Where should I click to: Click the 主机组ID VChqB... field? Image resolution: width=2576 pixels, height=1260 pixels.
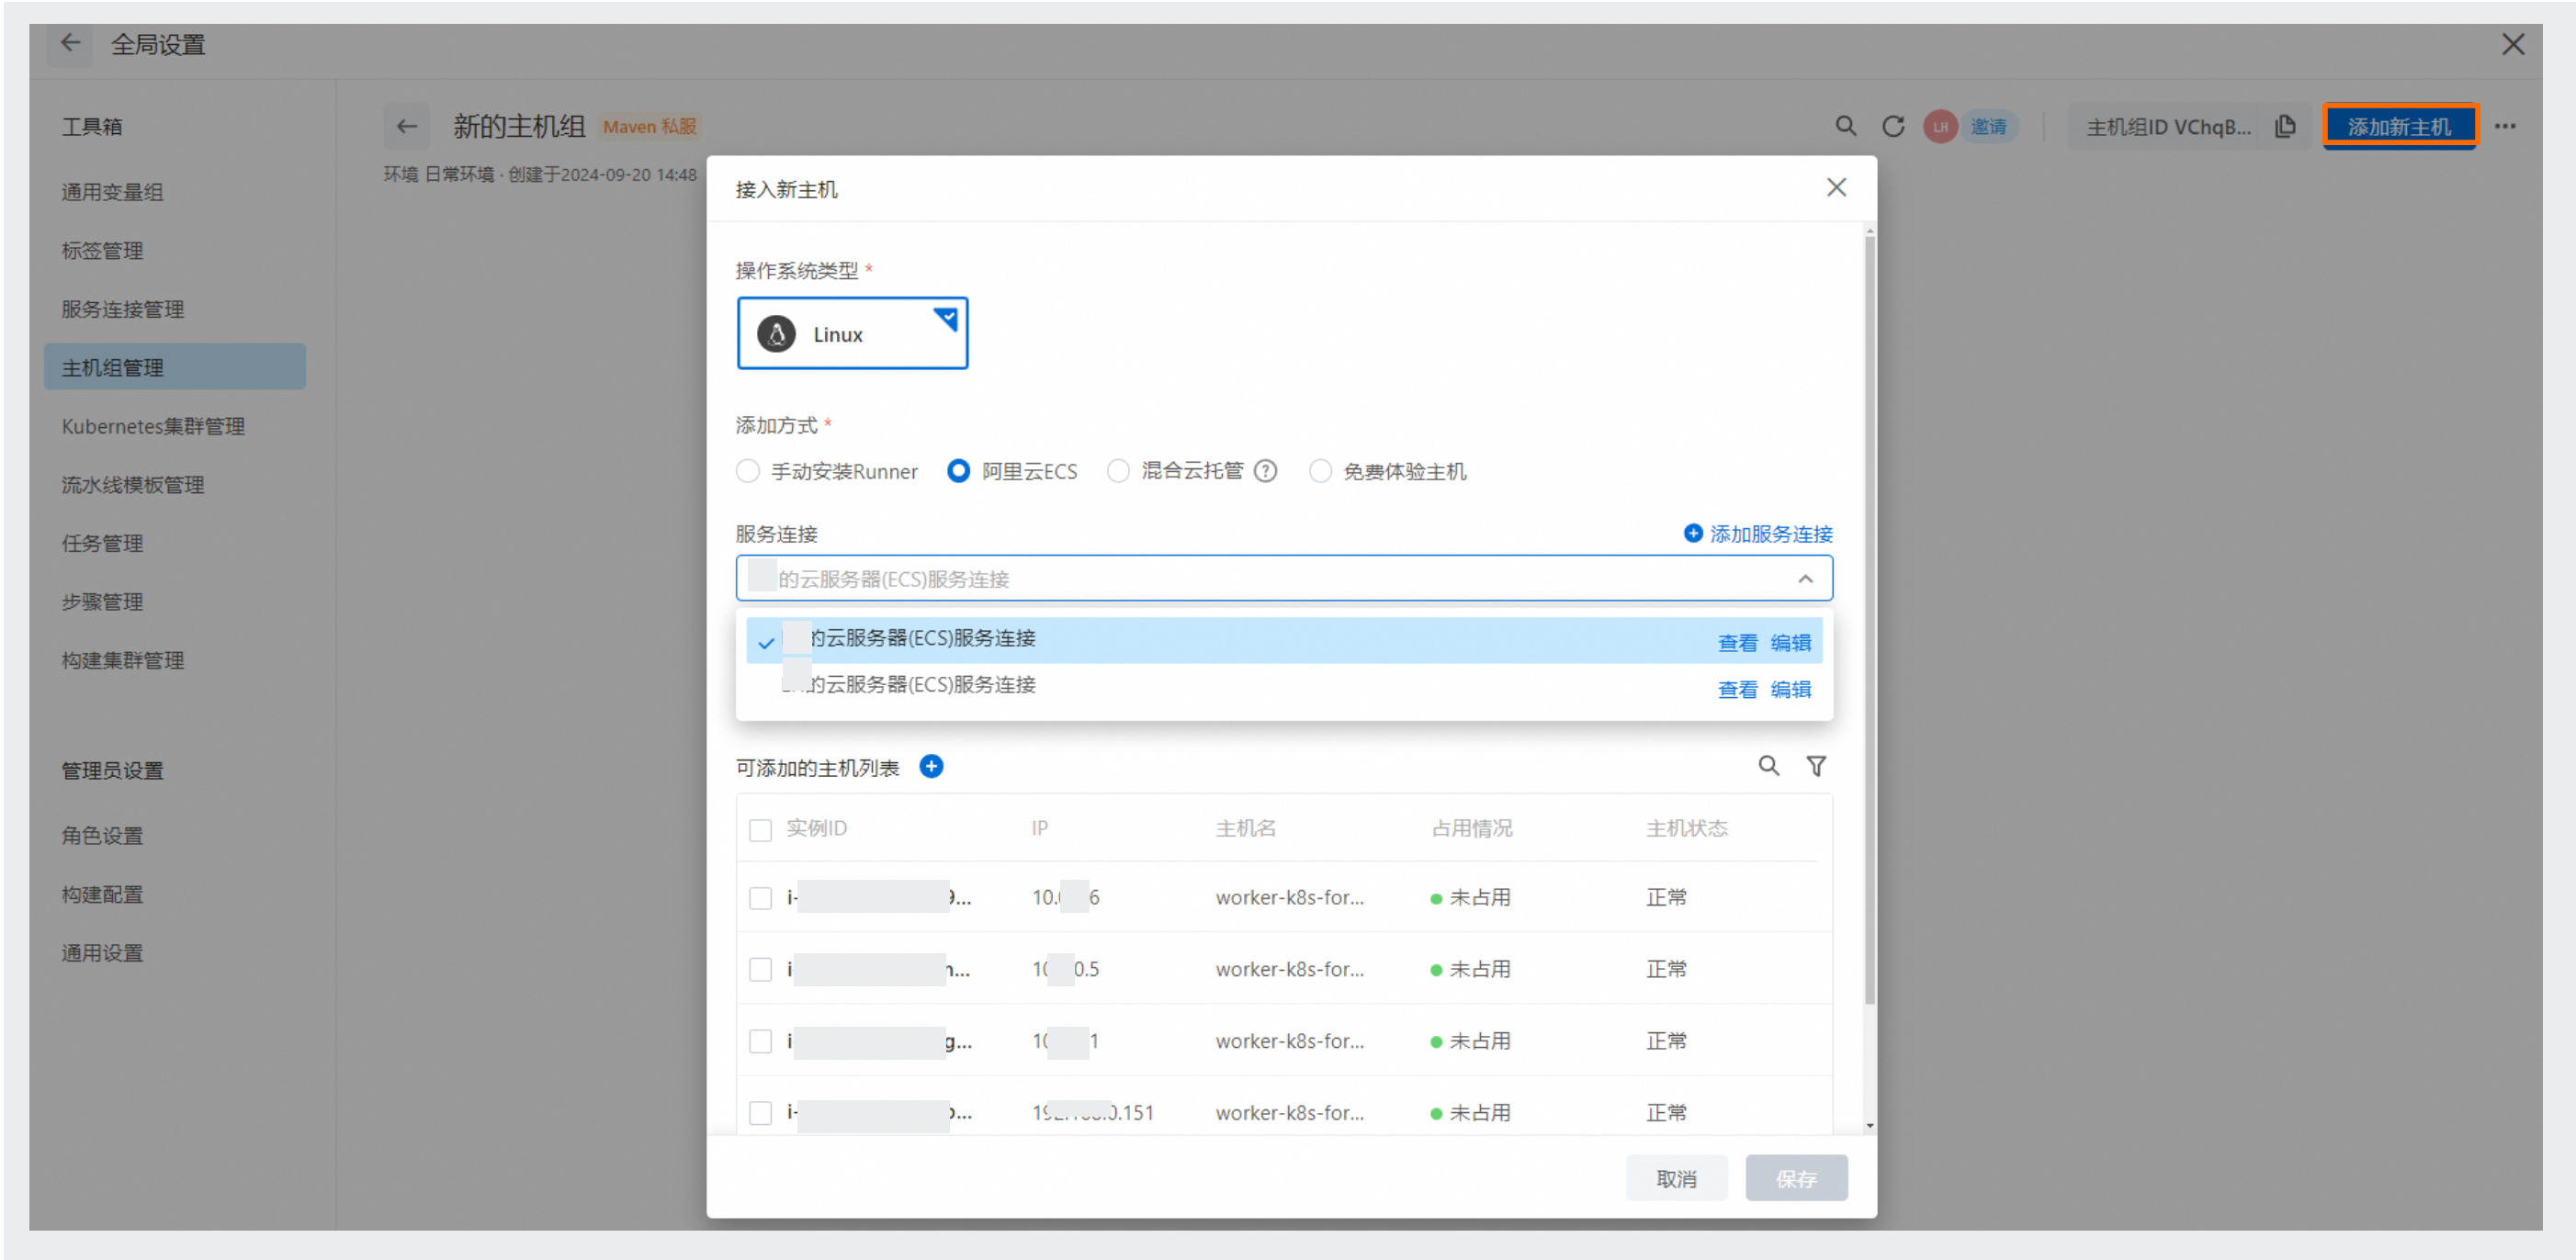point(2168,126)
